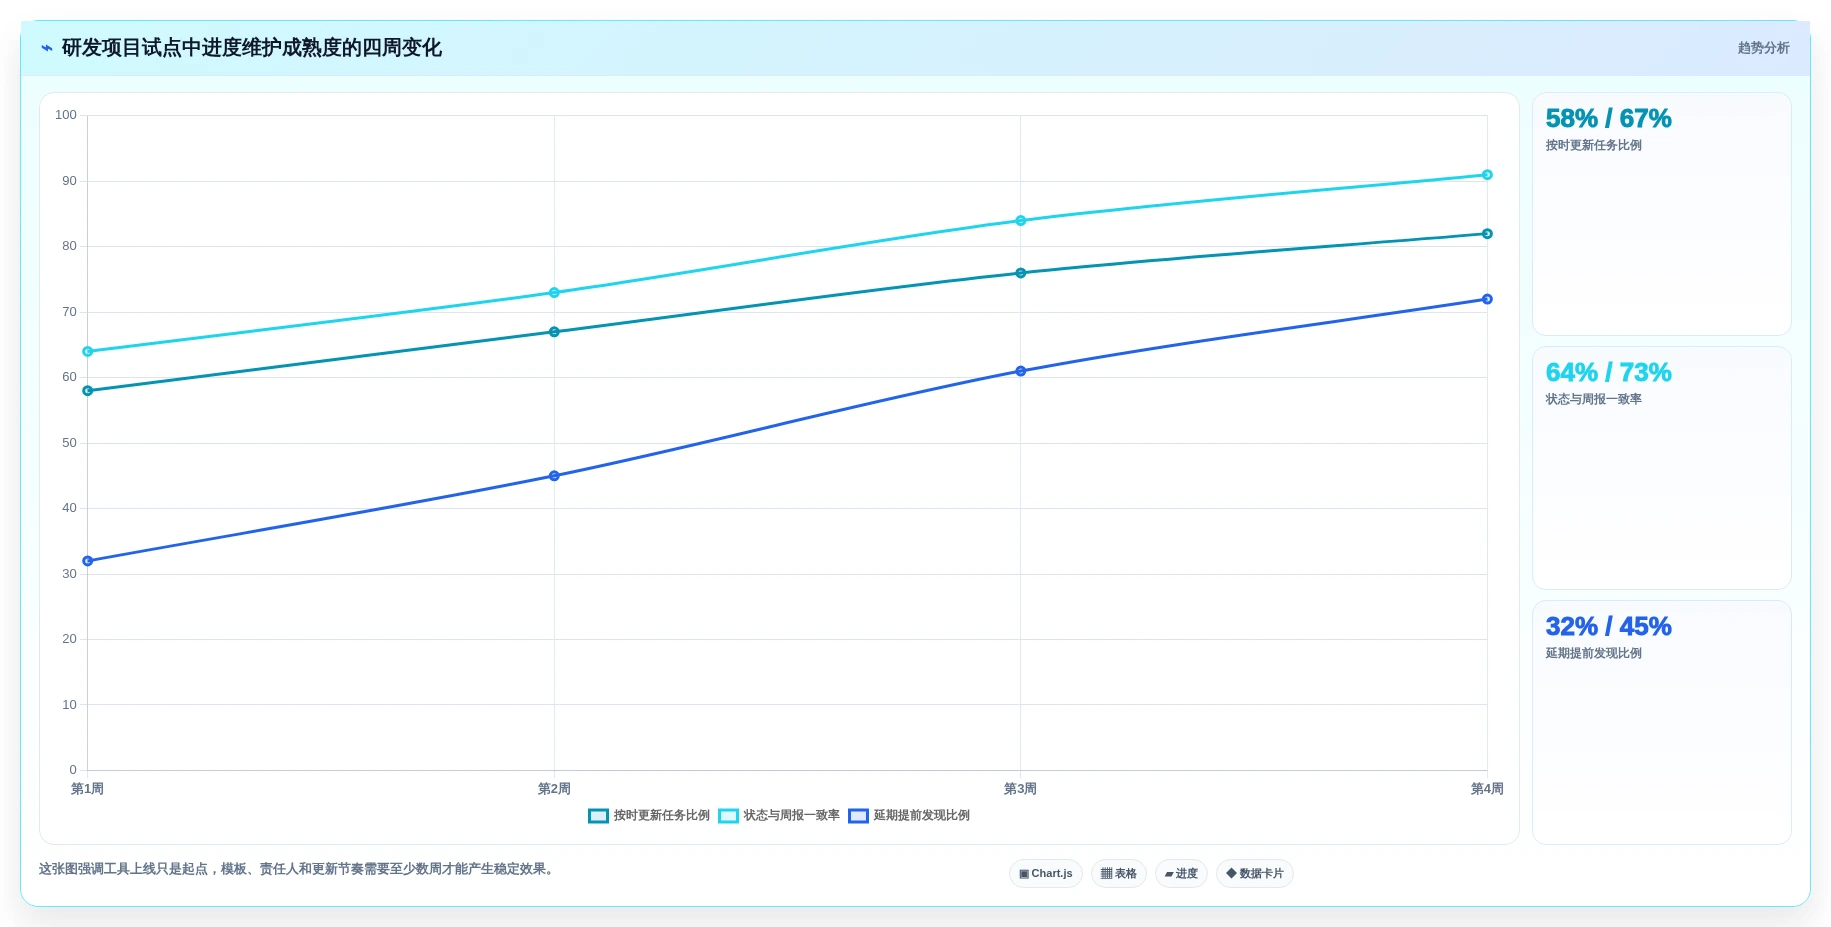Click the 50 y-axis label

pos(69,443)
